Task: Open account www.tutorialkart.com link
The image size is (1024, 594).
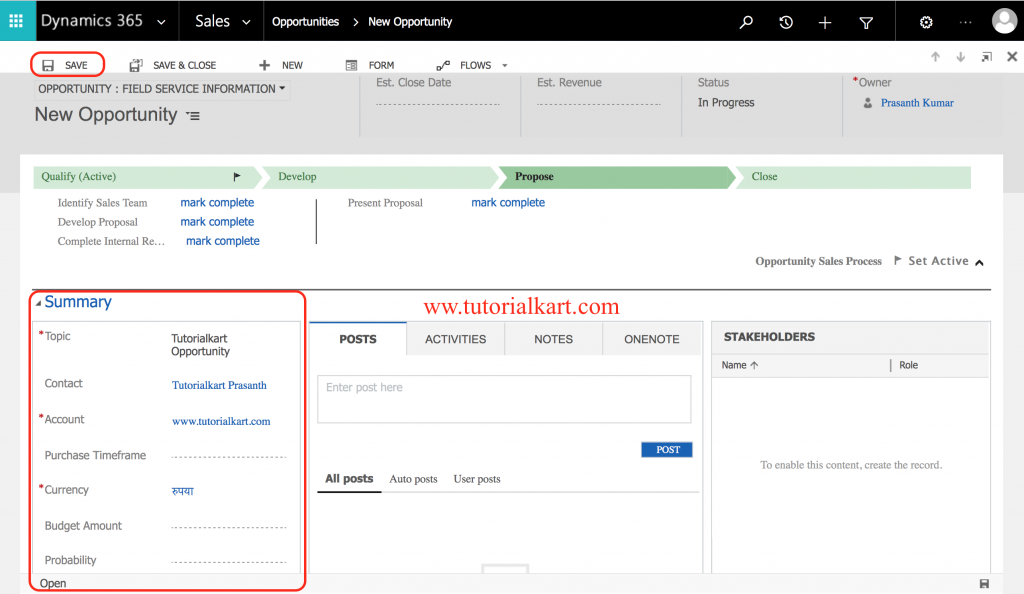Action: pyautogui.click(x=221, y=421)
